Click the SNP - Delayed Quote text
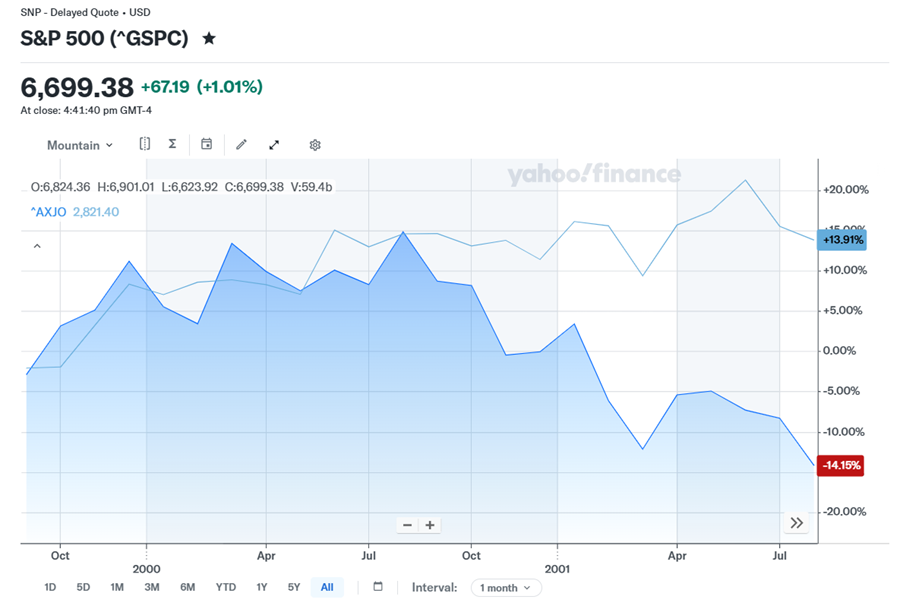903x609 pixels. (x=69, y=12)
